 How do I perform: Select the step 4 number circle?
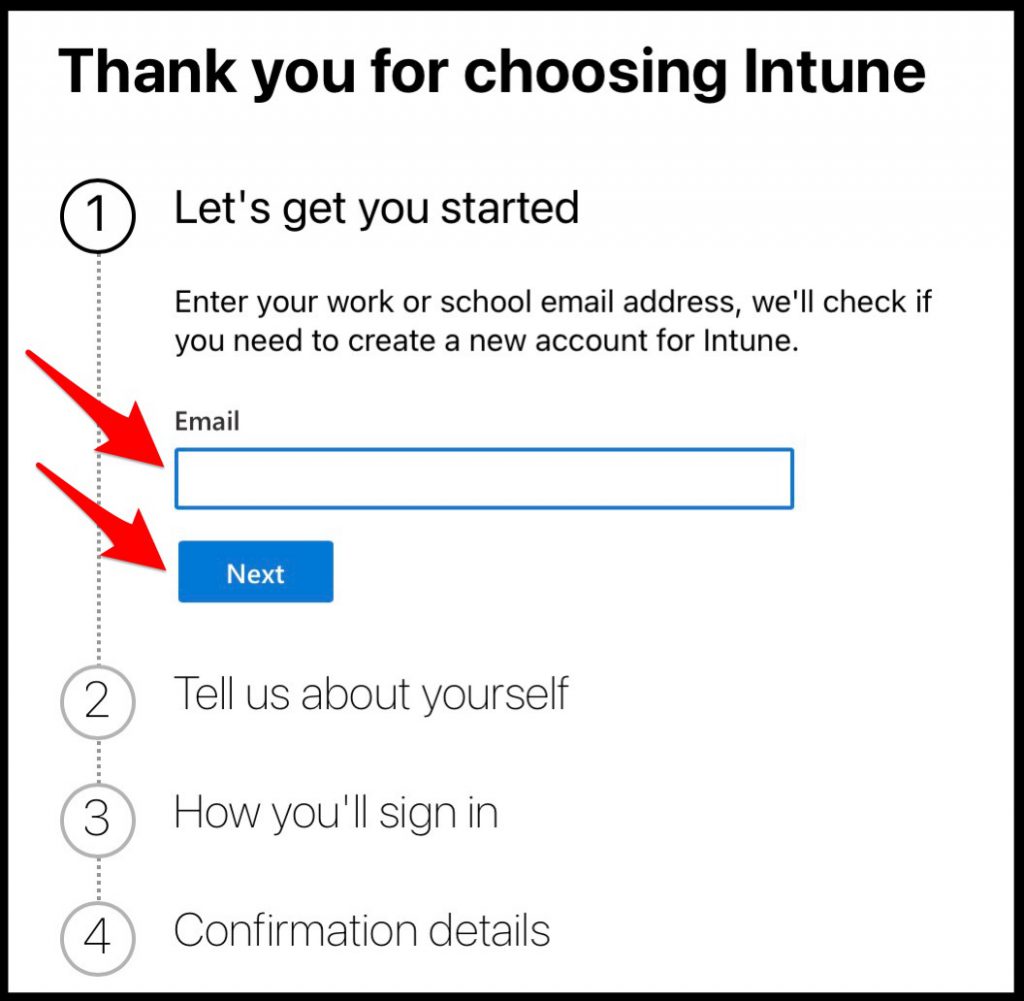coord(97,938)
